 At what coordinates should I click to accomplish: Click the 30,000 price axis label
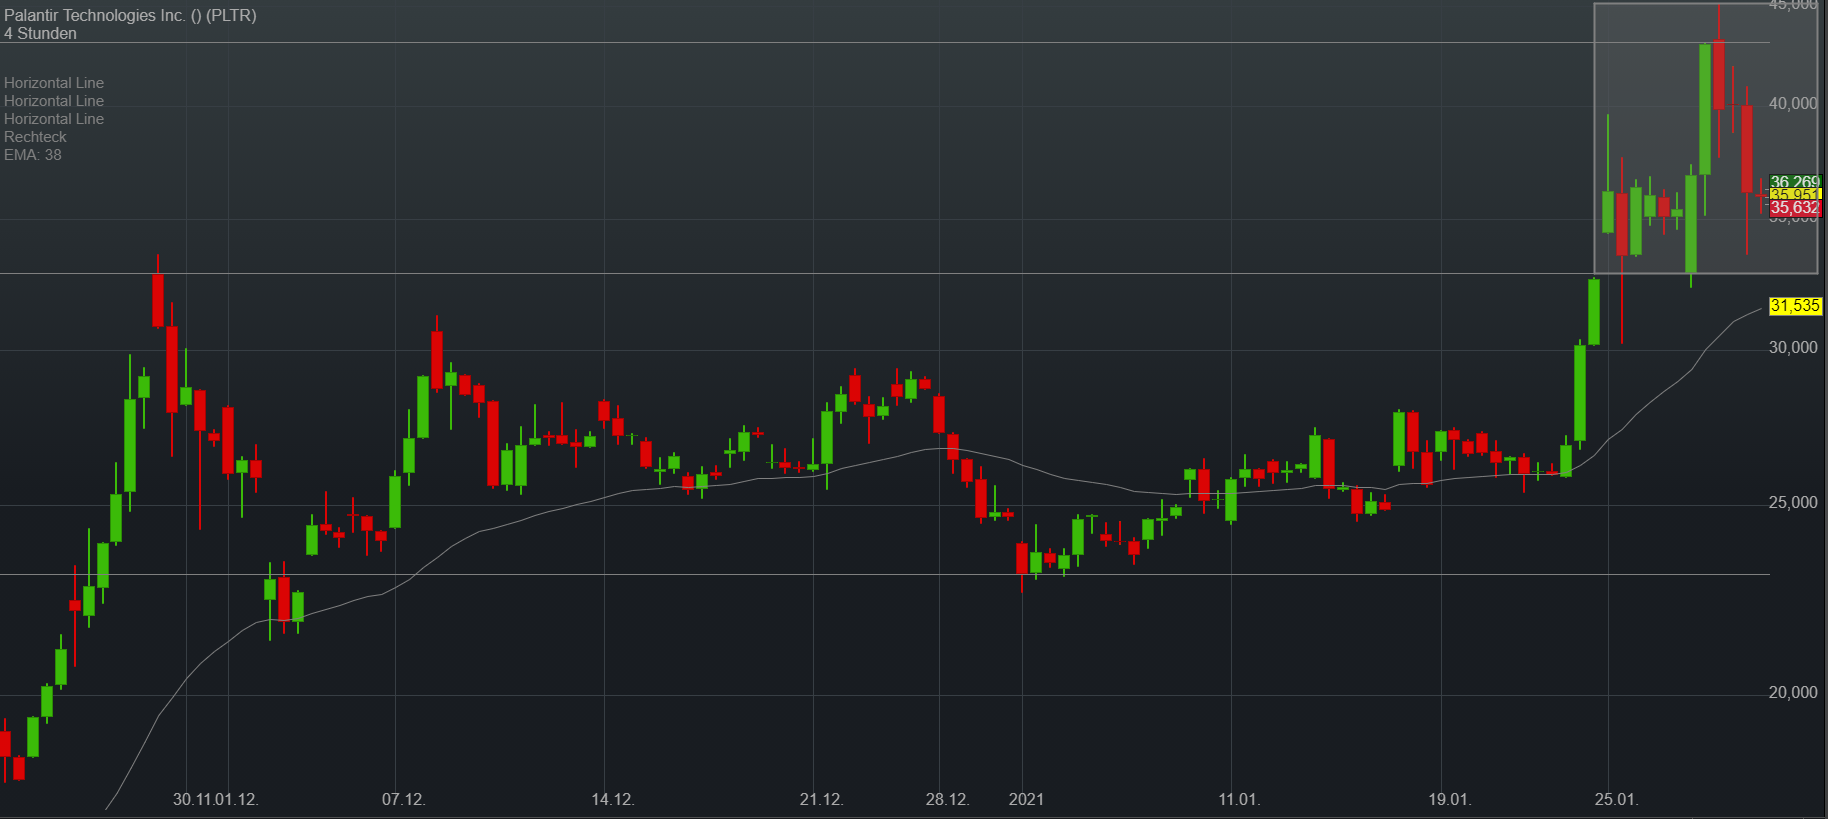[1793, 347]
